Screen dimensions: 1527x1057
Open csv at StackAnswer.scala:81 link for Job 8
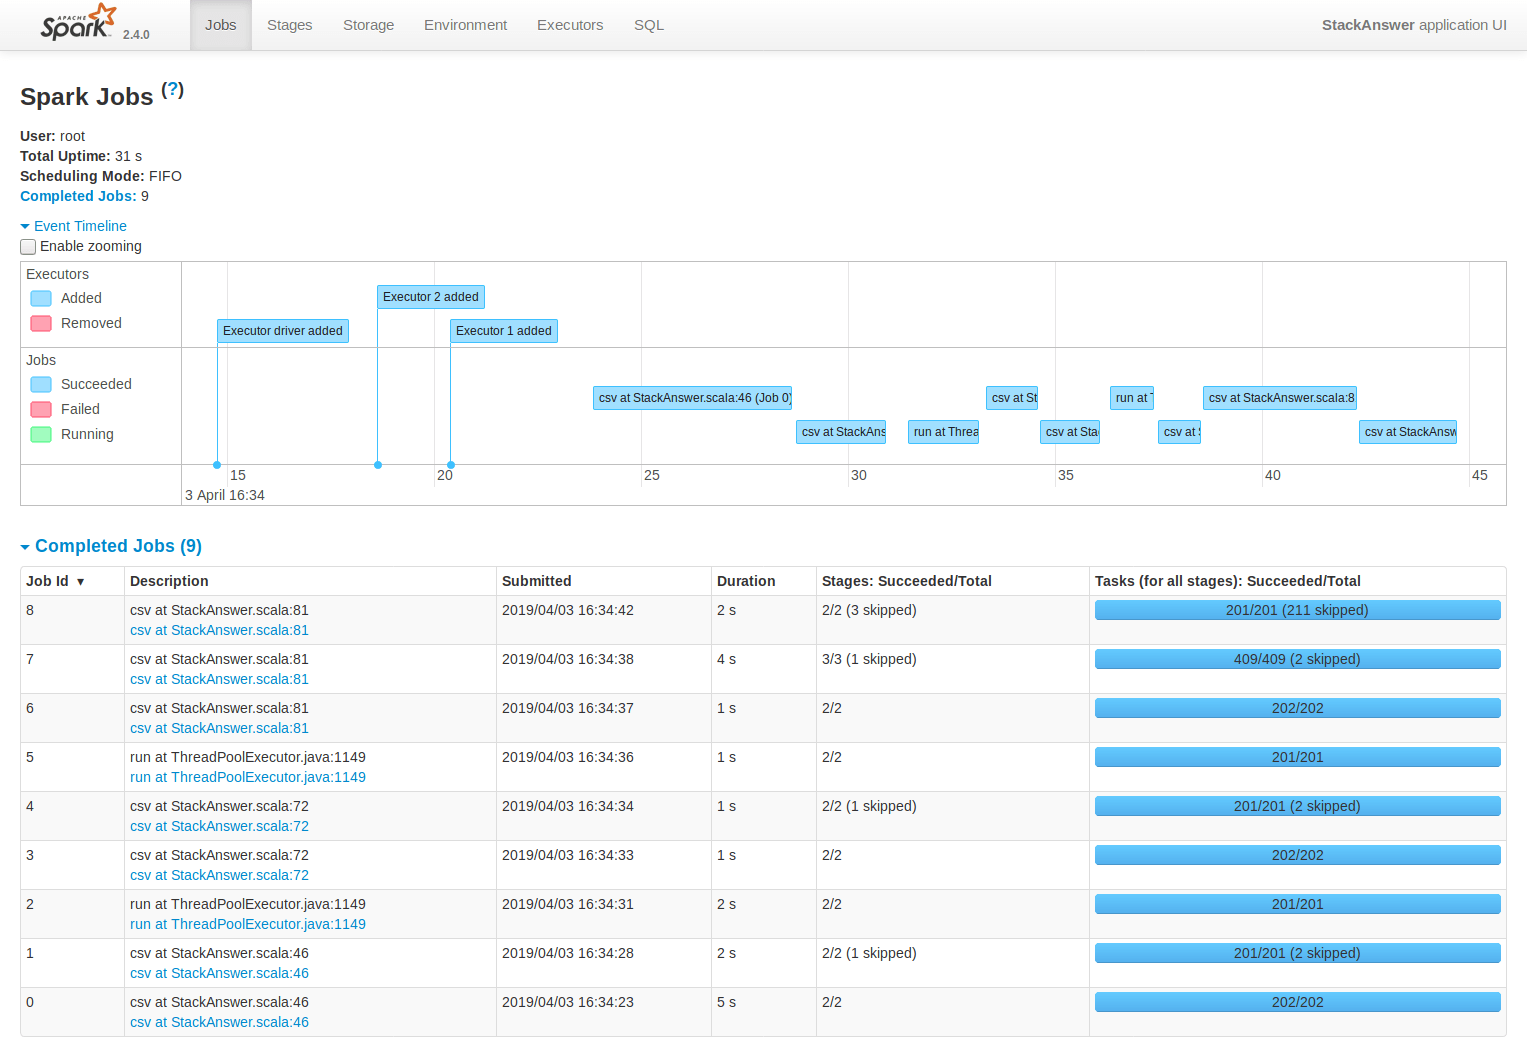(218, 630)
